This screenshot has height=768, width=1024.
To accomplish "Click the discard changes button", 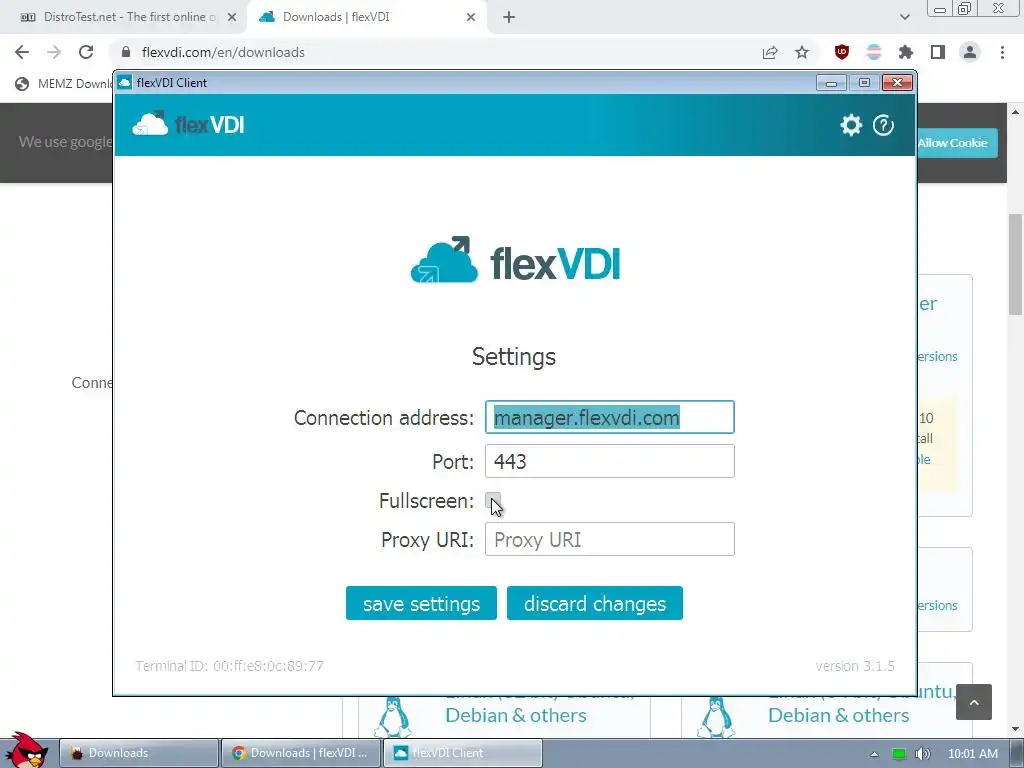I will (x=595, y=603).
